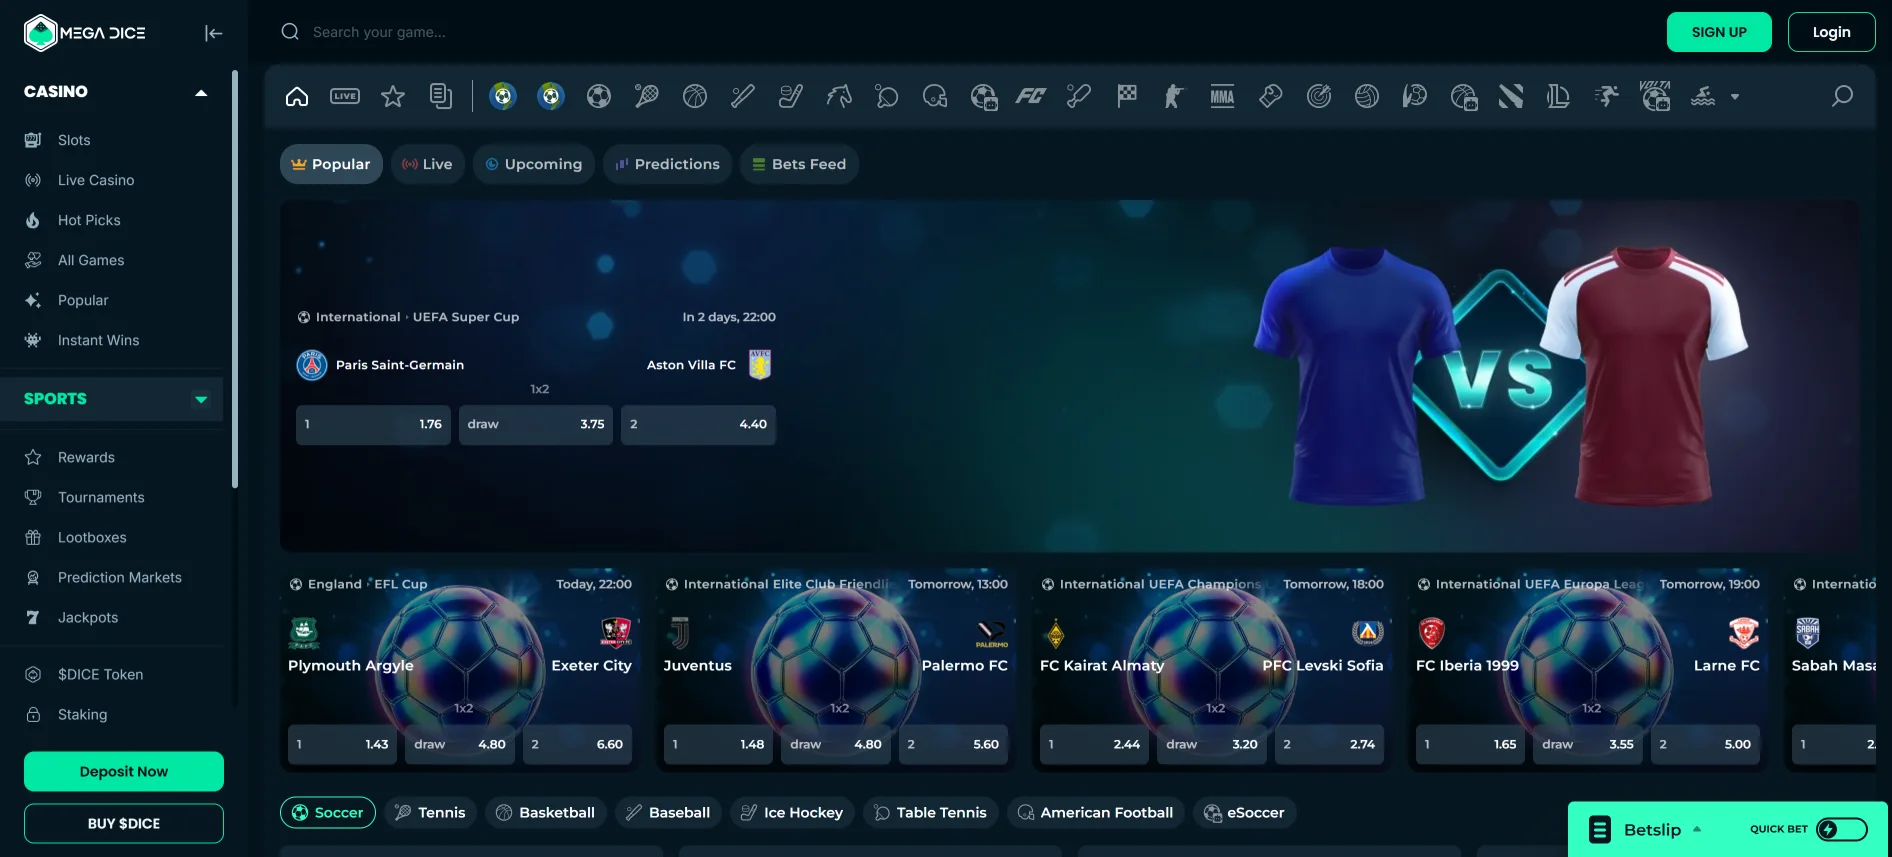This screenshot has height=857, width=1892.
Task: Select the MMA icon
Action: coord(1222,96)
